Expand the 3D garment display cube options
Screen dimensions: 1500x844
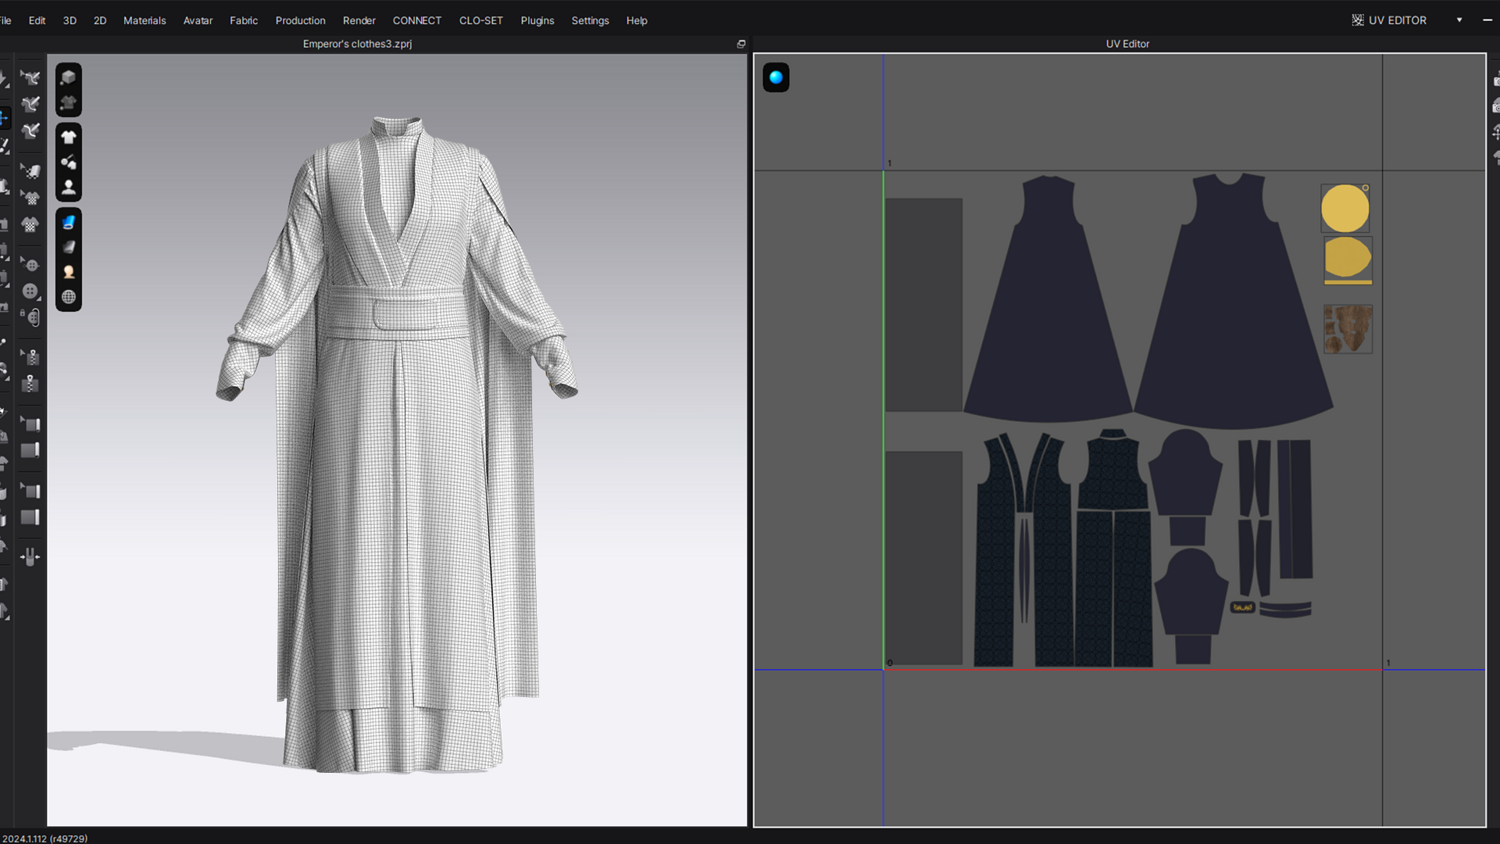68,78
